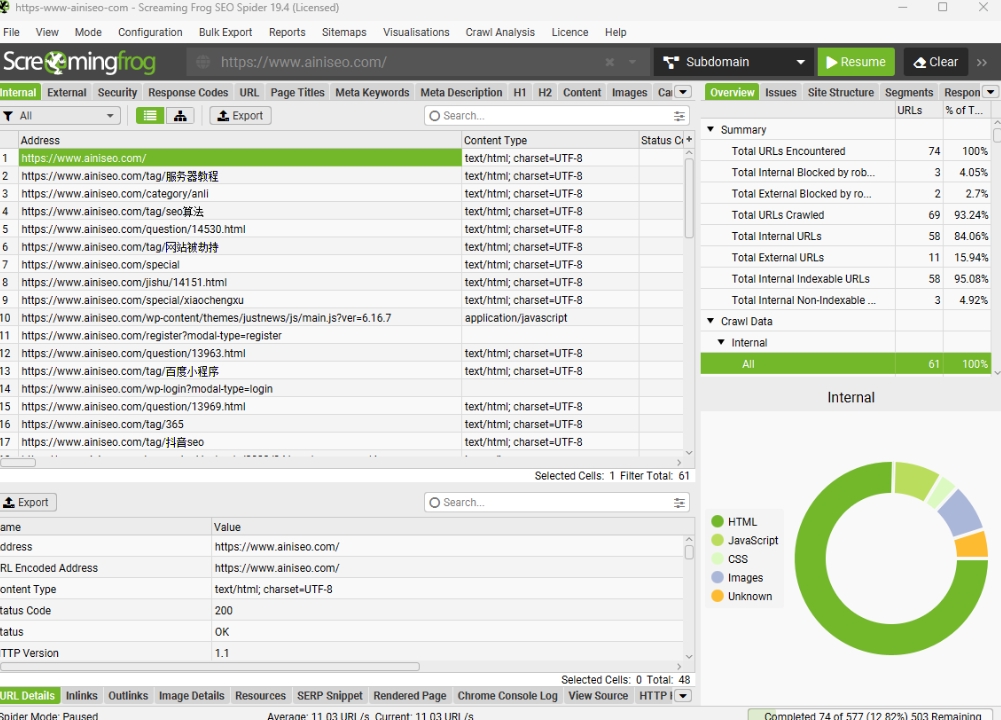Export the upper table data
The width and height of the screenshot is (1001, 720).
pyautogui.click(x=241, y=116)
